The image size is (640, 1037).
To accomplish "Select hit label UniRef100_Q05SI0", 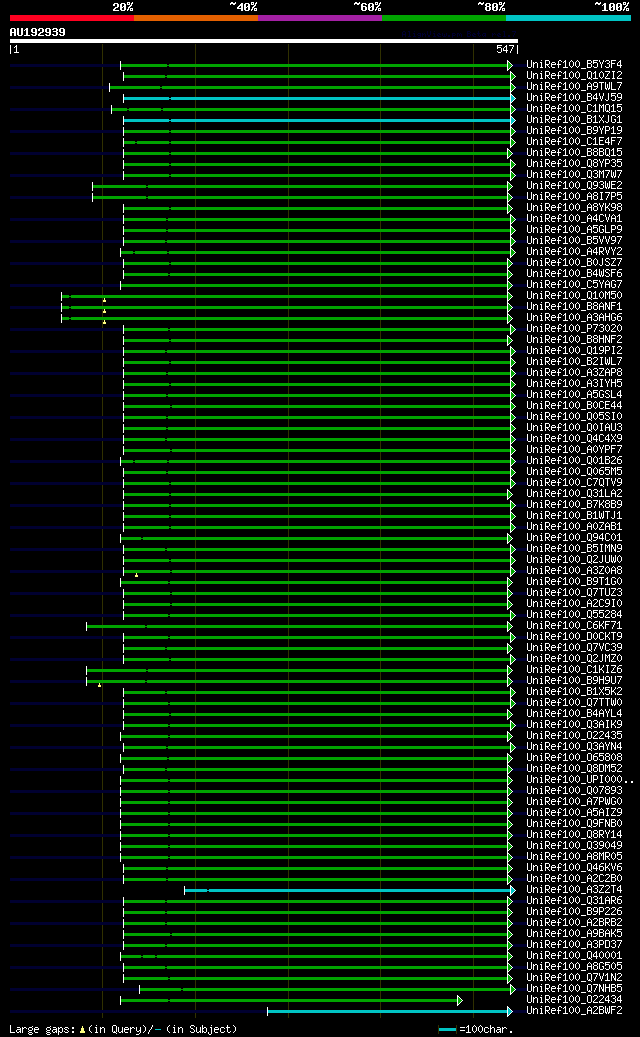I will [574, 417].
